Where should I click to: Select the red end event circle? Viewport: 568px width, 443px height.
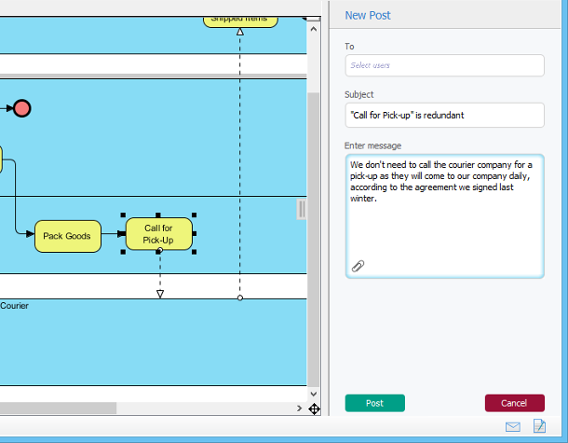22,108
